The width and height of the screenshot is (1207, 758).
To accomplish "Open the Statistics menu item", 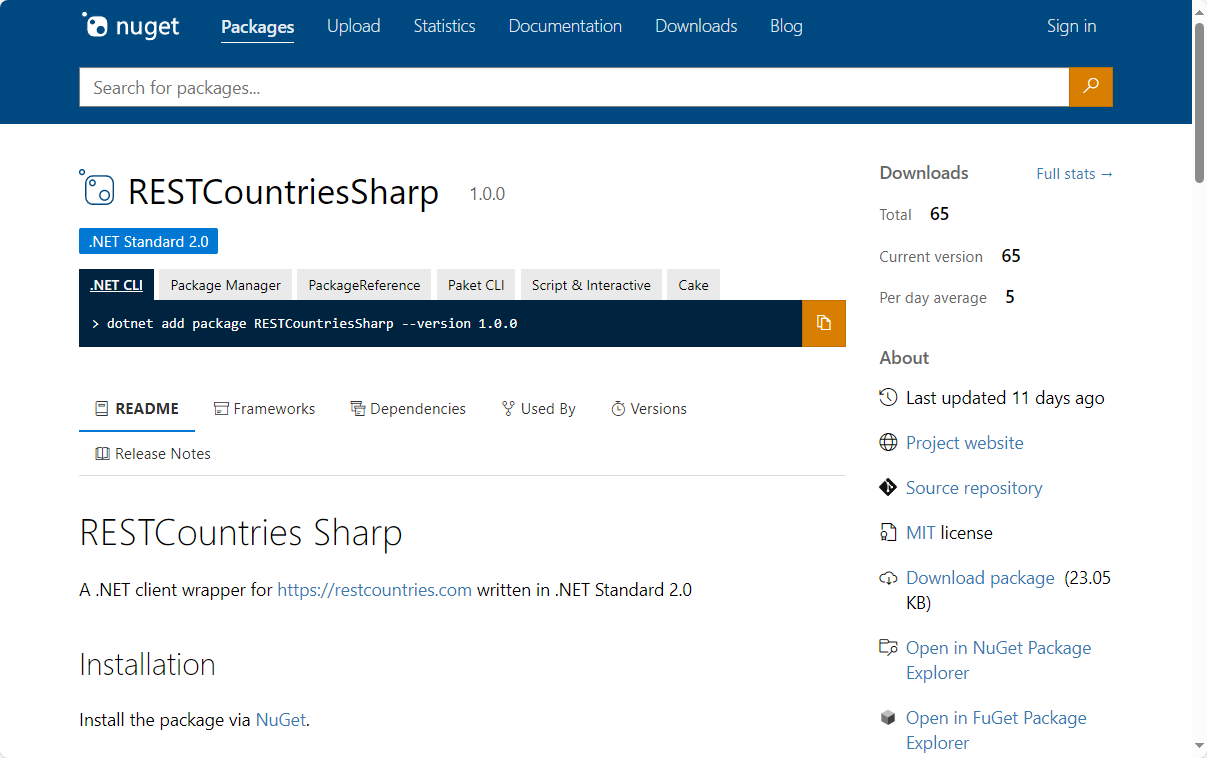I will coord(444,26).
